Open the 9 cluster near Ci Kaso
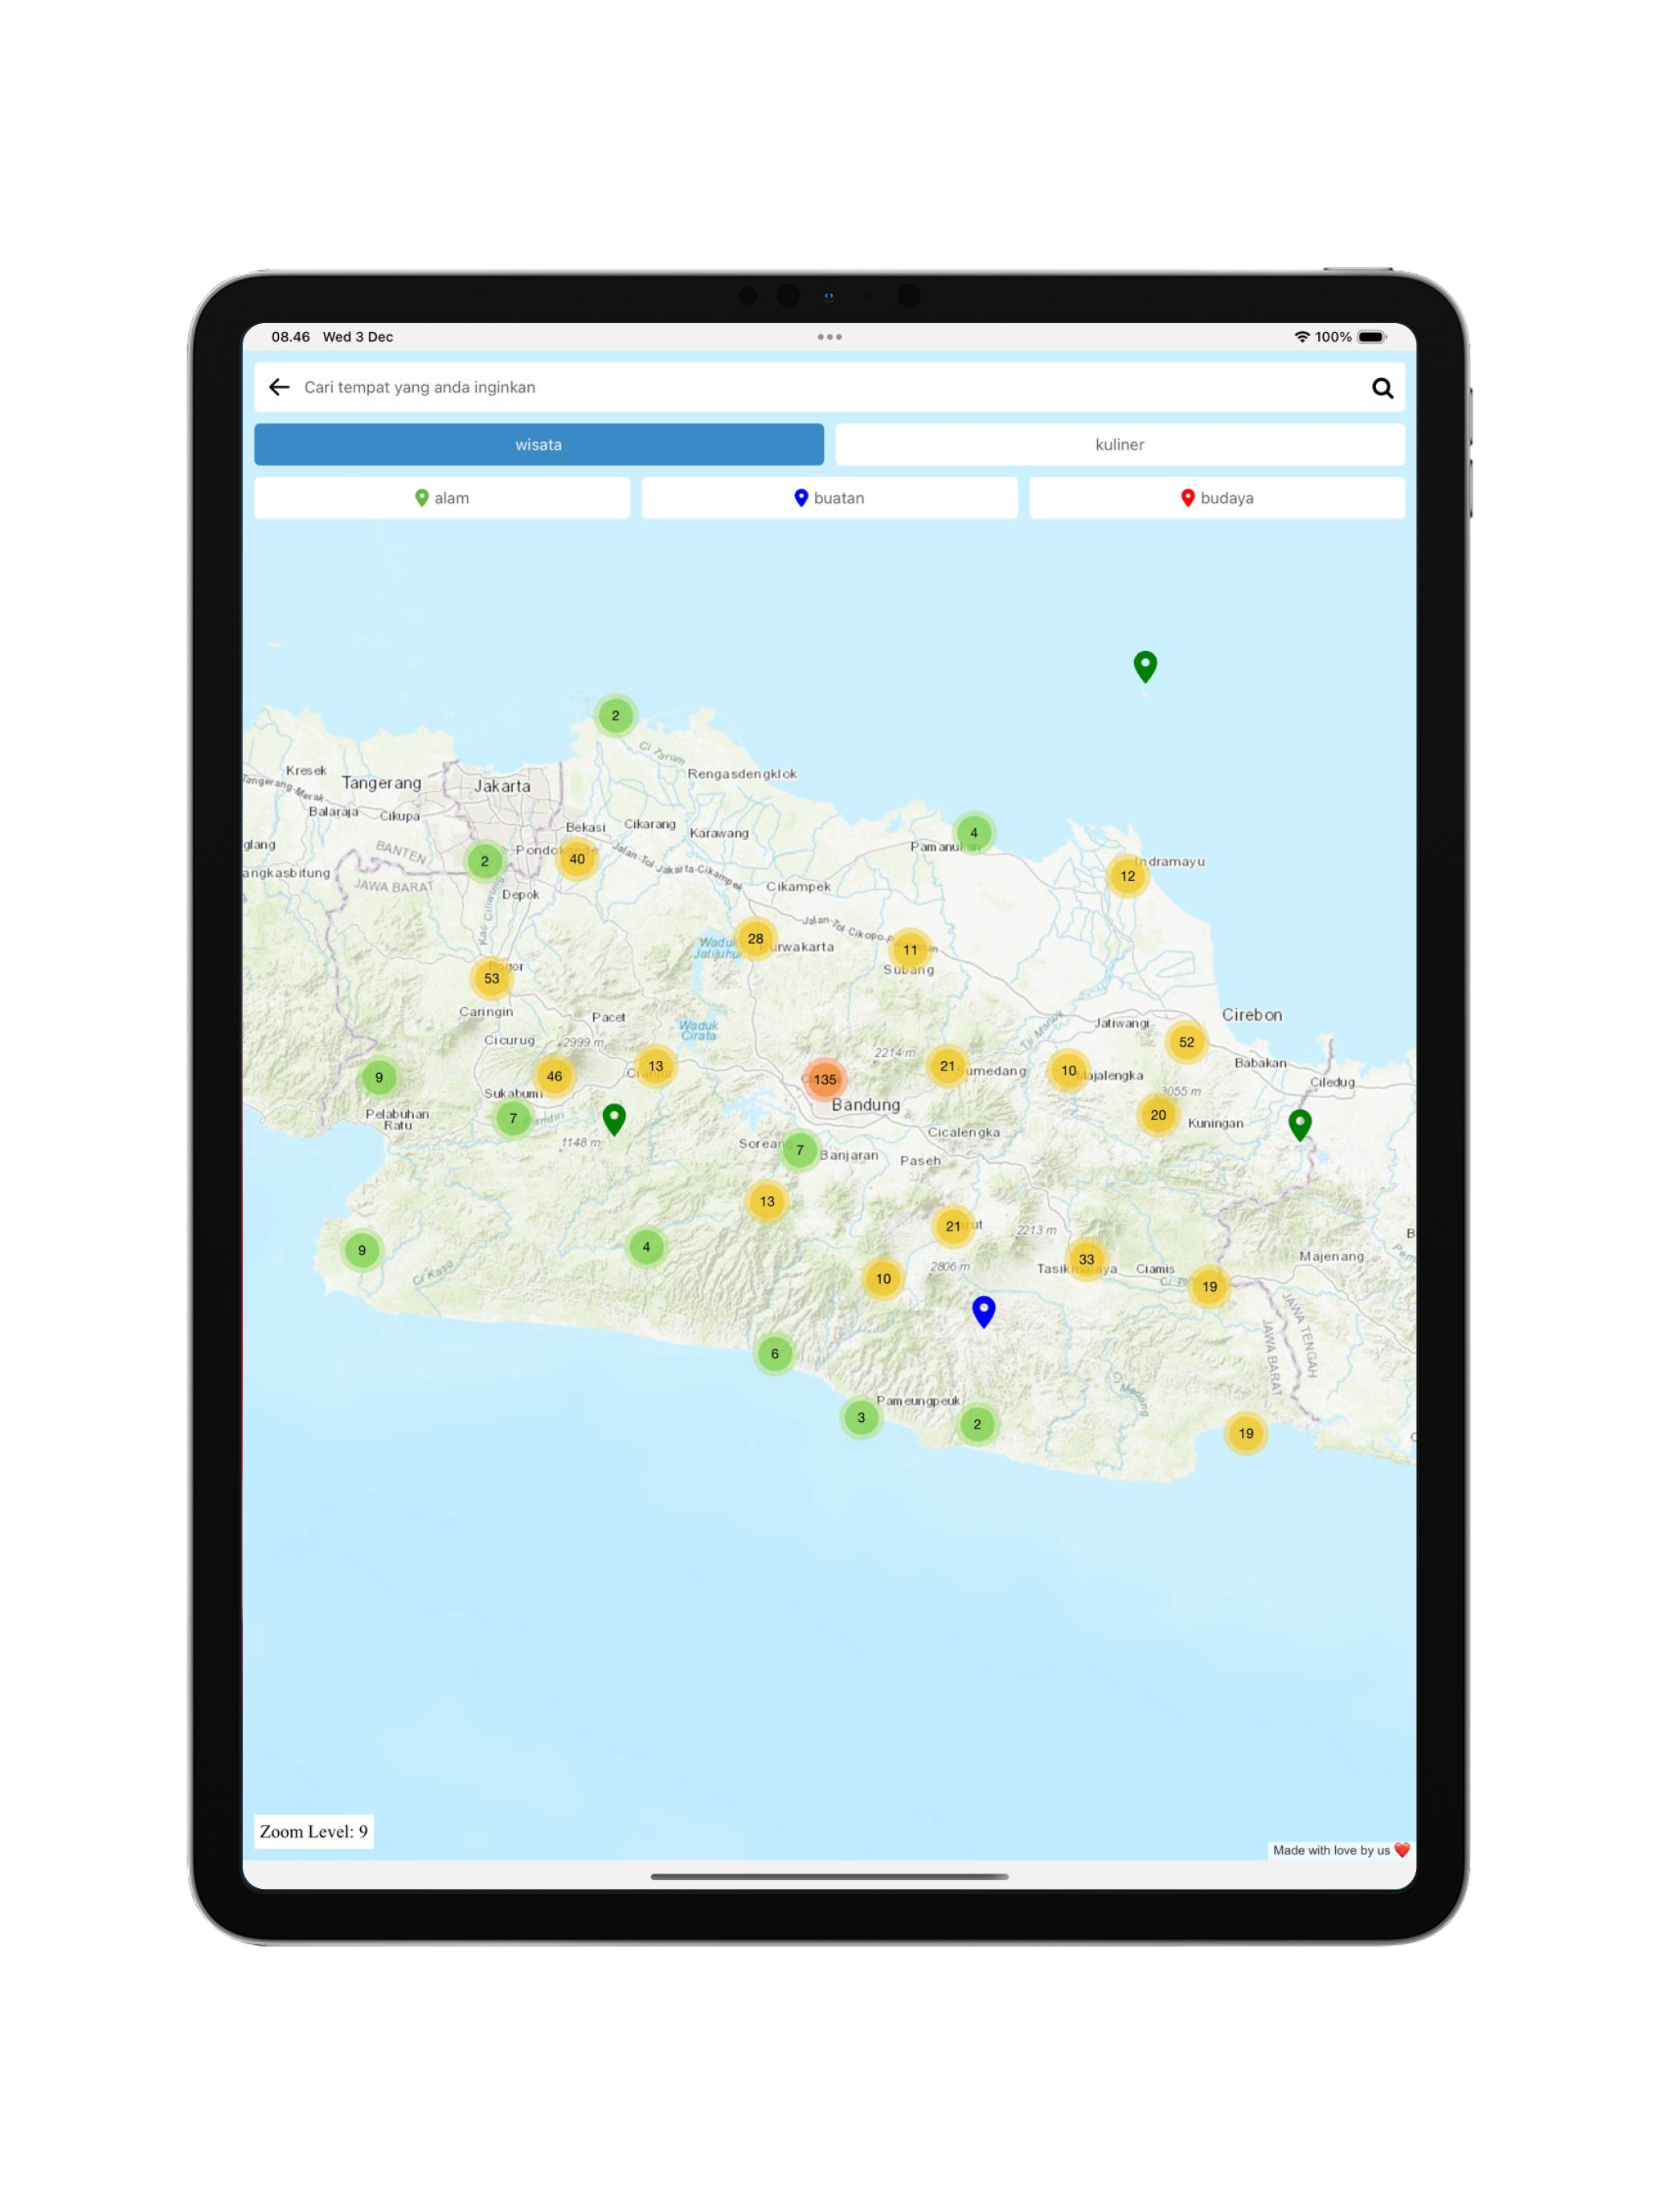 (361, 1250)
